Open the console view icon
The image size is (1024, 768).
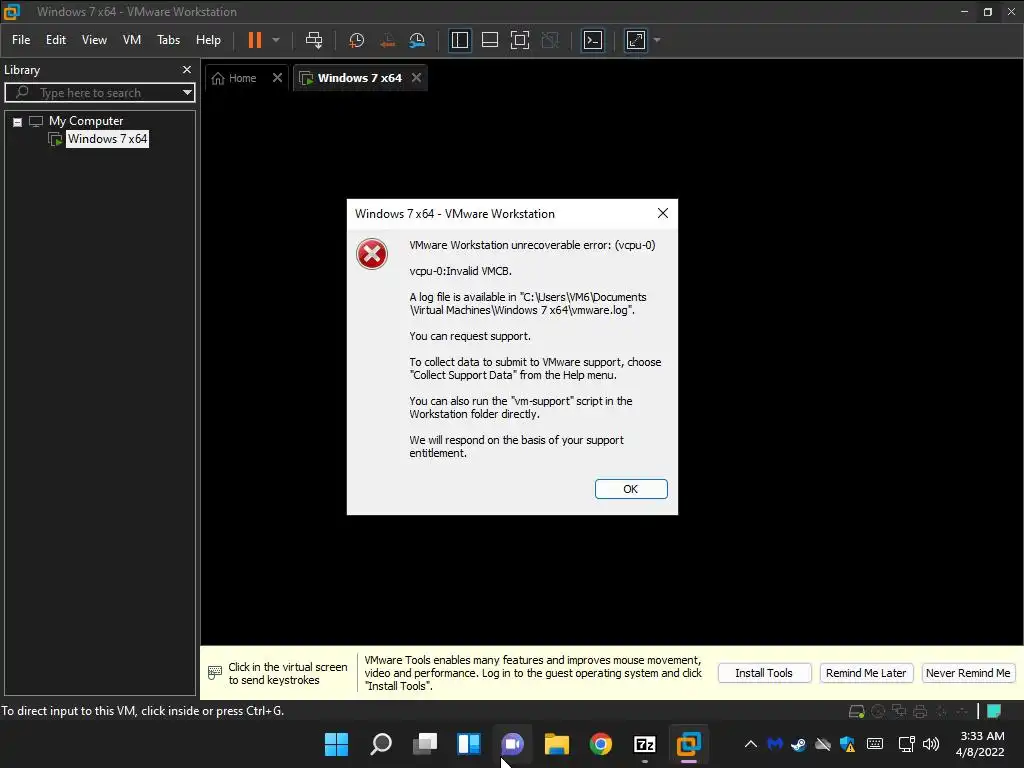[x=593, y=40]
